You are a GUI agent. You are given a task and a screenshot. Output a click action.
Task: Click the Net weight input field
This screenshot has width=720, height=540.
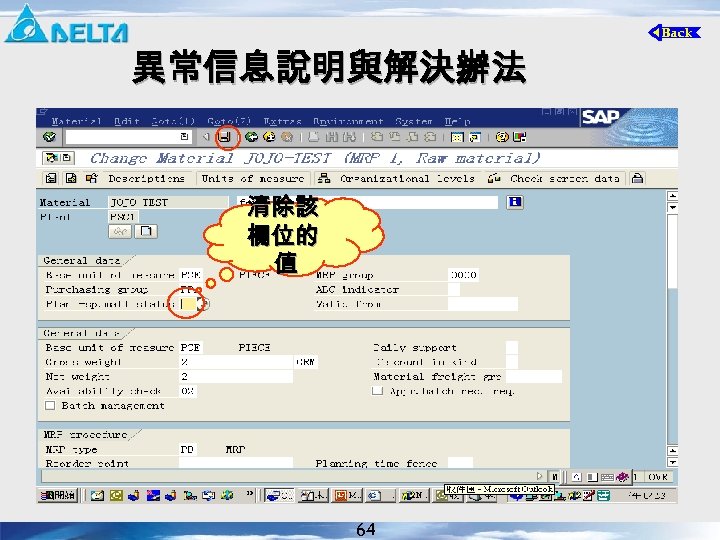click(236, 377)
